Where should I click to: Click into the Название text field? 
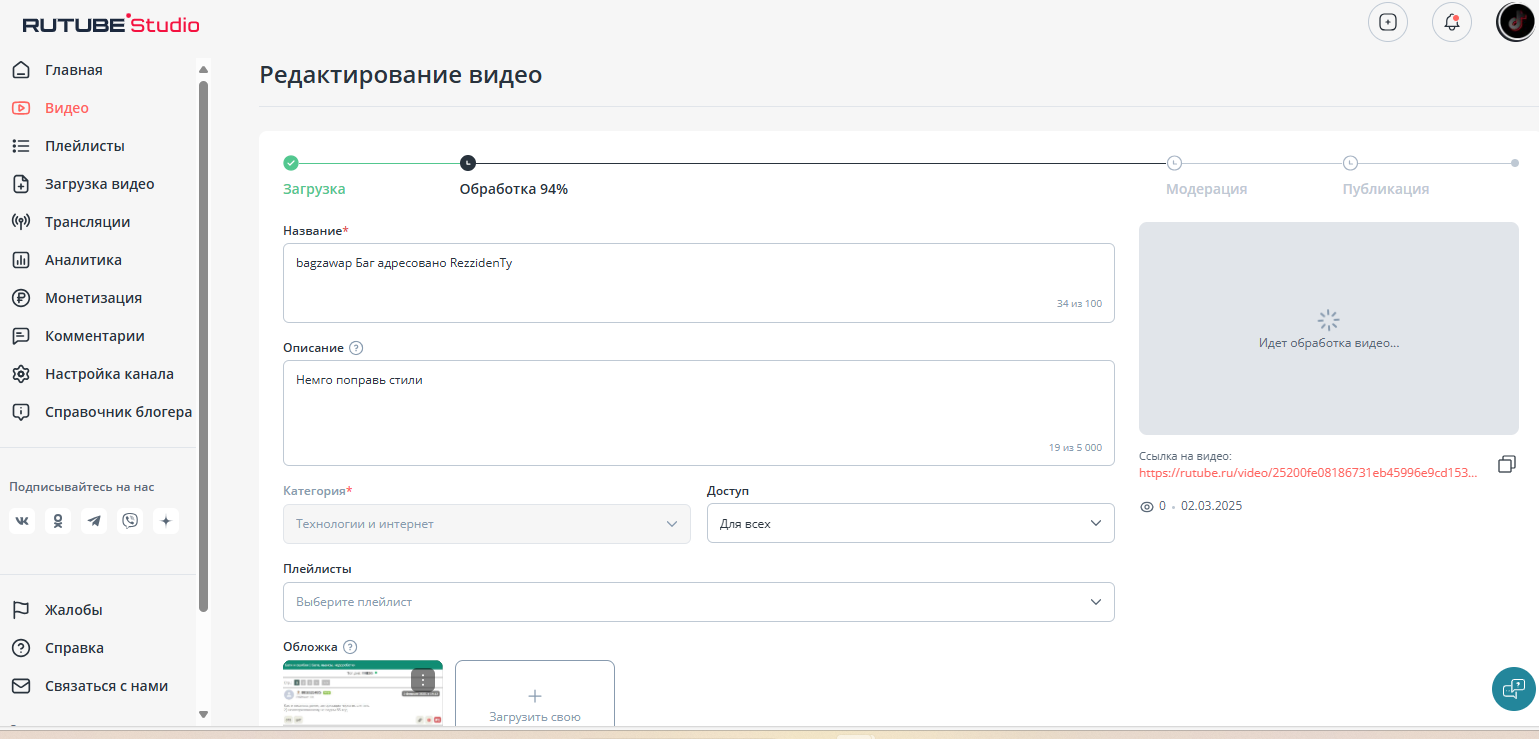pos(698,282)
